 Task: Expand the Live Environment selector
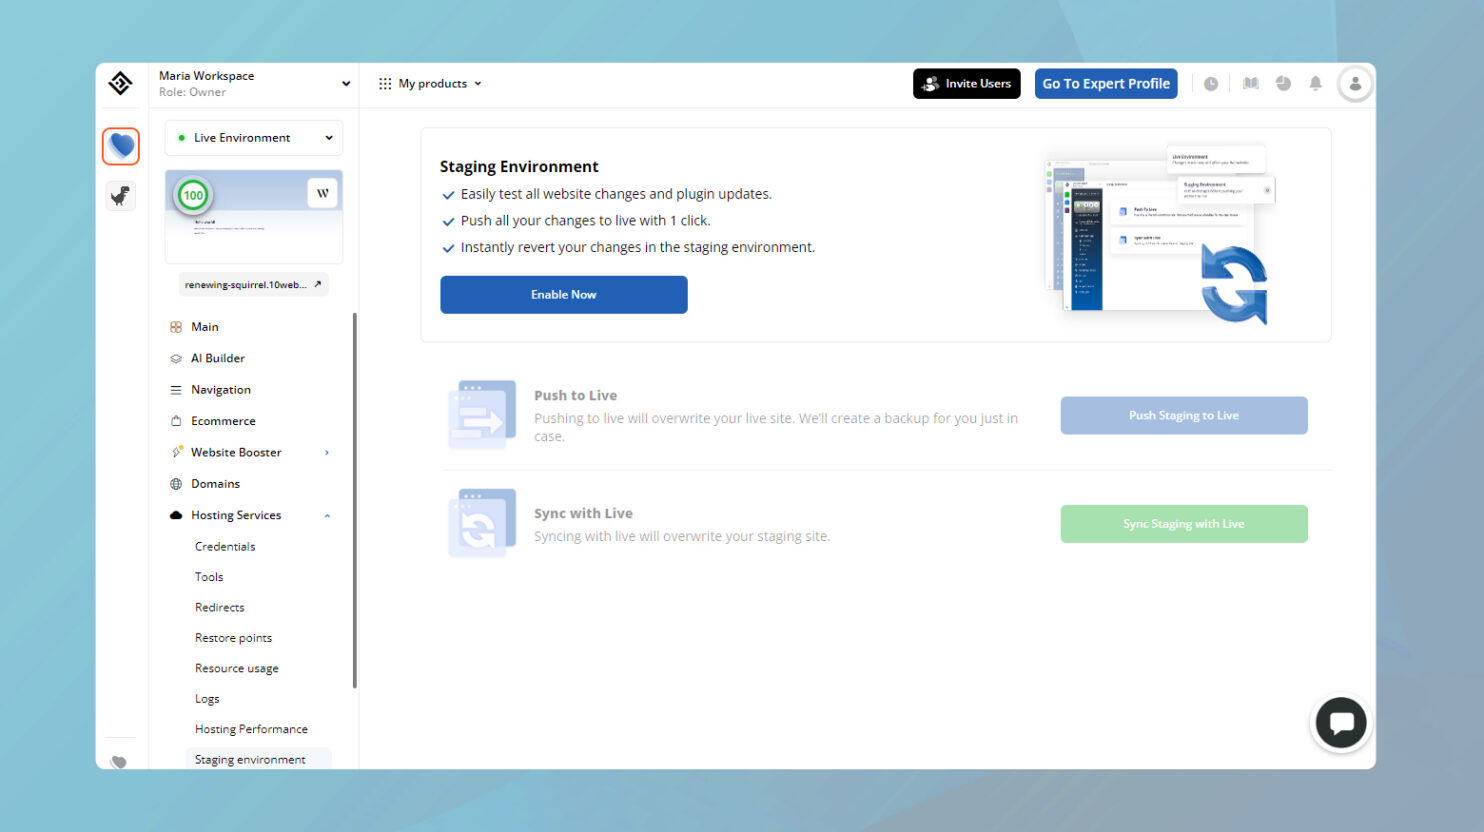(253, 137)
